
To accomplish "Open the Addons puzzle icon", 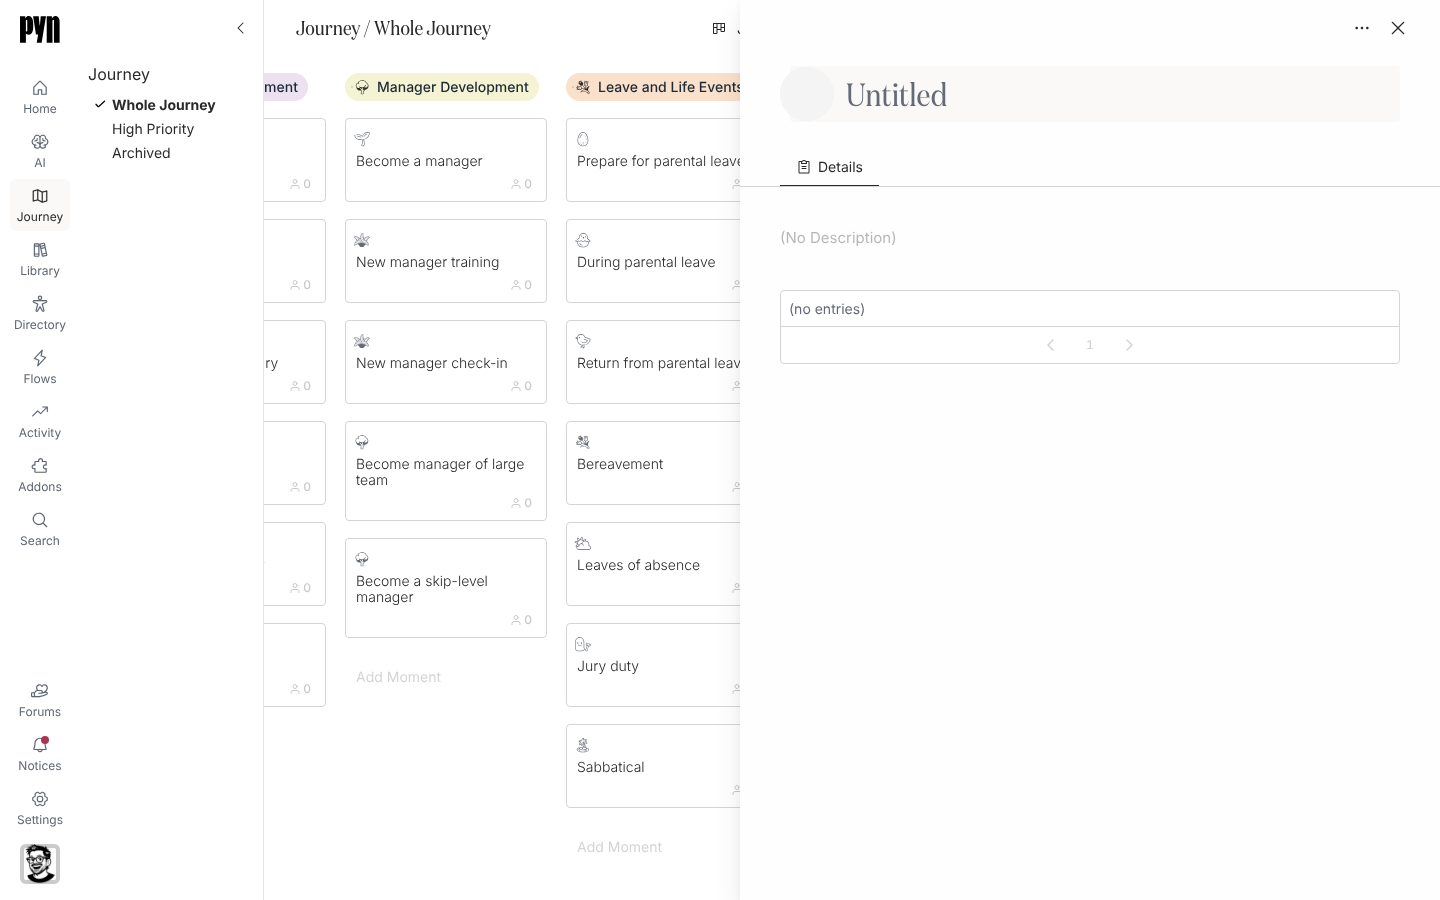I will (x=40, y=466).
